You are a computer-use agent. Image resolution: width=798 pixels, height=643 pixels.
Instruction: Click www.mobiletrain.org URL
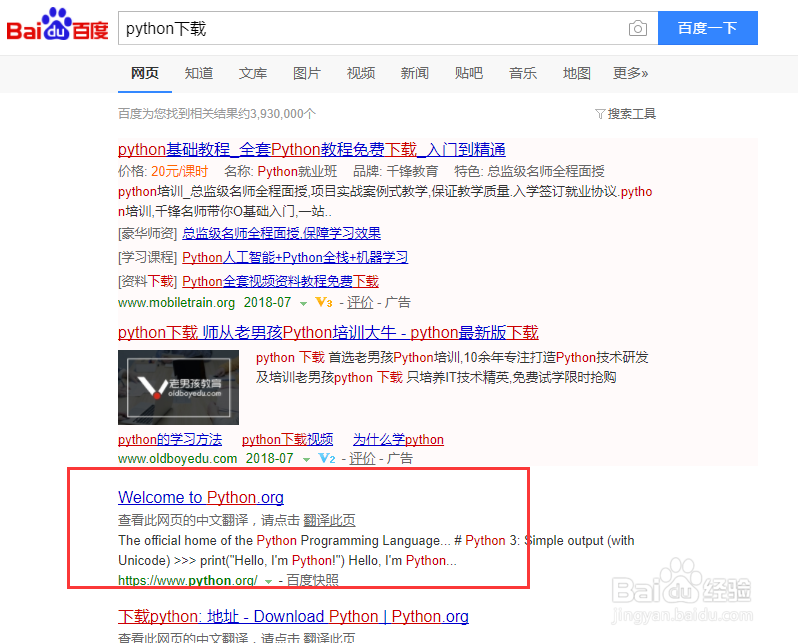click(177, 303)
